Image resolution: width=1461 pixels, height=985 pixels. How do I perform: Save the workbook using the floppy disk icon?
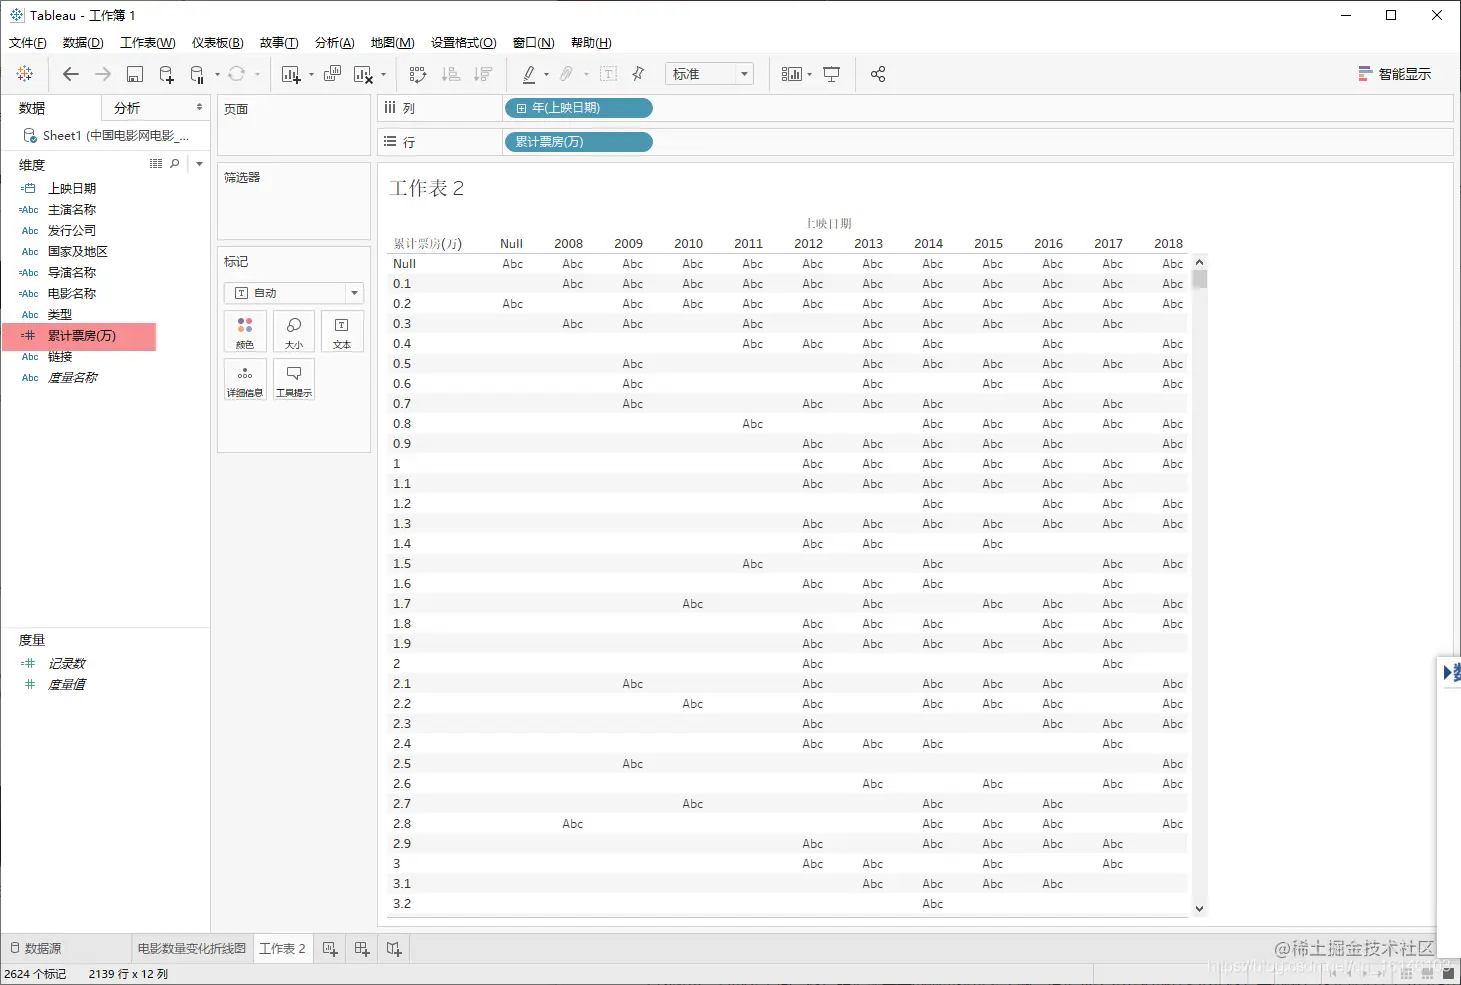coord(135,74)
